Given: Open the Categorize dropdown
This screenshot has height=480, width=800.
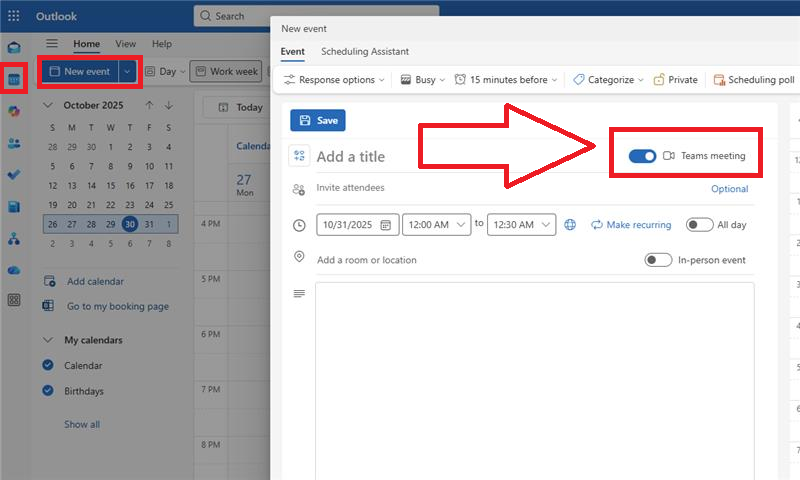Looking at the screenshot, I should click(x=608, y=80).
